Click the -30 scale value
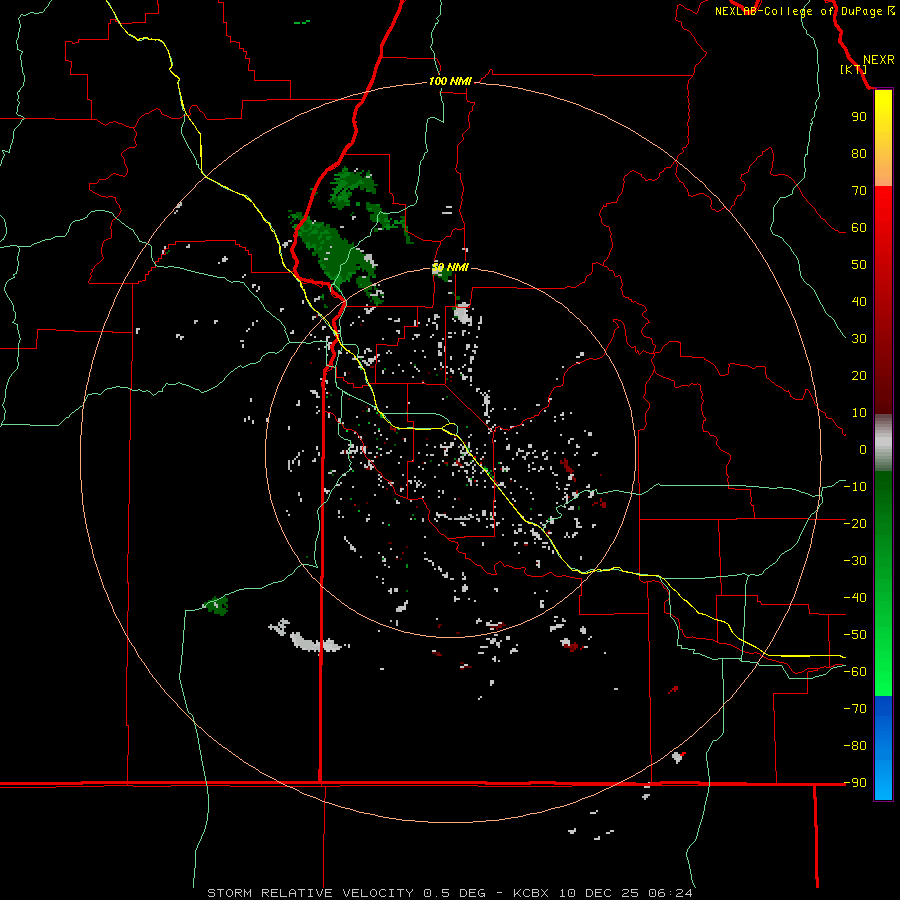The image size is (900, 900). pos(855,561)
